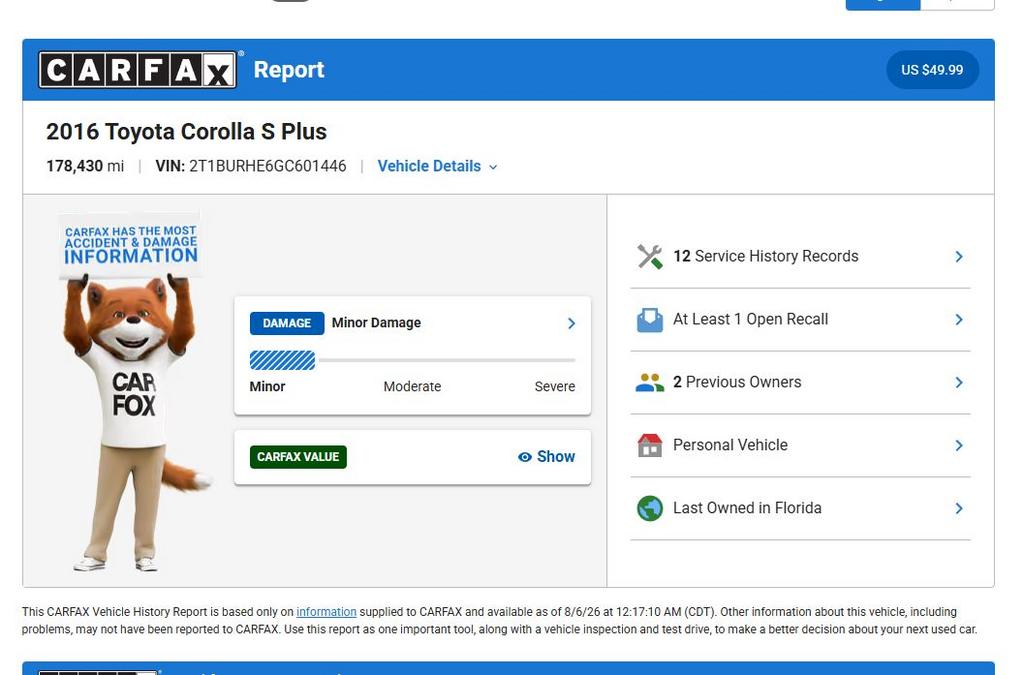1024x675 pixels.
Task: Click the US $49.99 price button
Action: coord(932,70)
